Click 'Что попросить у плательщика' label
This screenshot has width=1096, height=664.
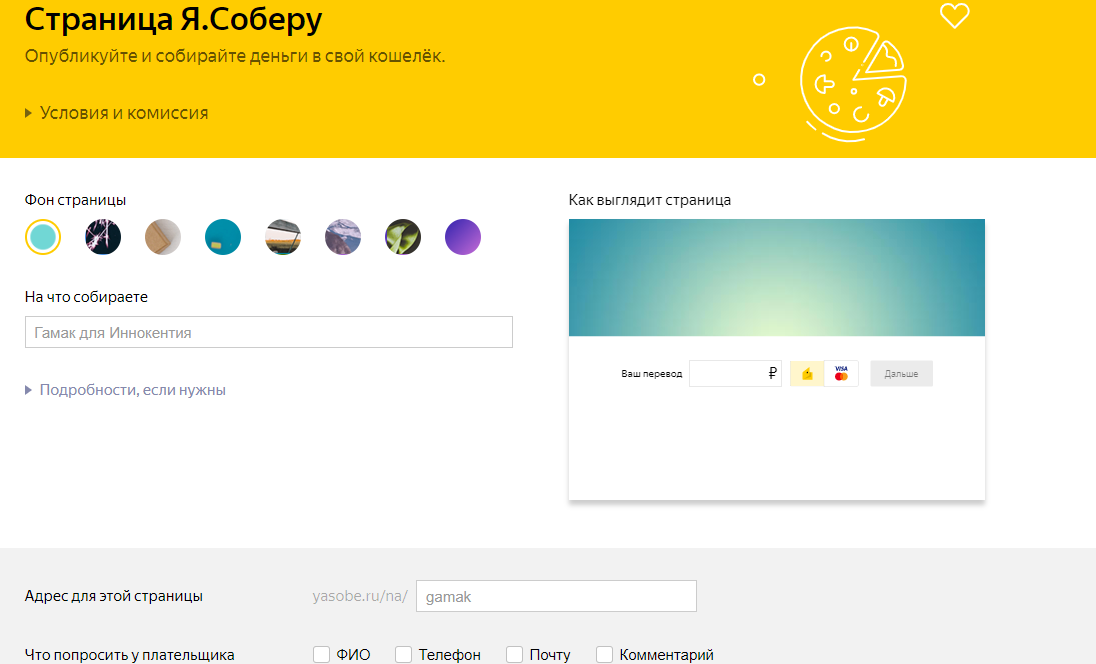pos(129,655)
